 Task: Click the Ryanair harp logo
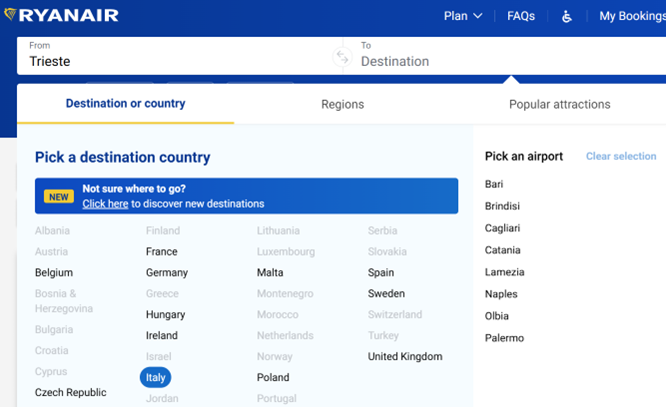pos(9,15)
